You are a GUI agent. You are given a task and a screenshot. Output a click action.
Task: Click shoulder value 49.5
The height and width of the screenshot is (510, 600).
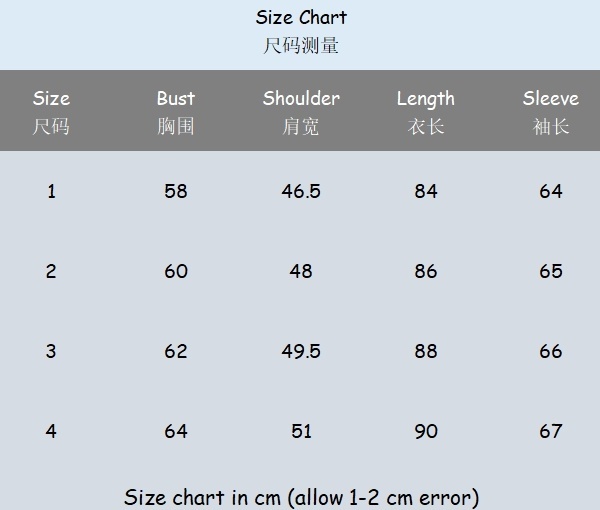click(301, 351)
